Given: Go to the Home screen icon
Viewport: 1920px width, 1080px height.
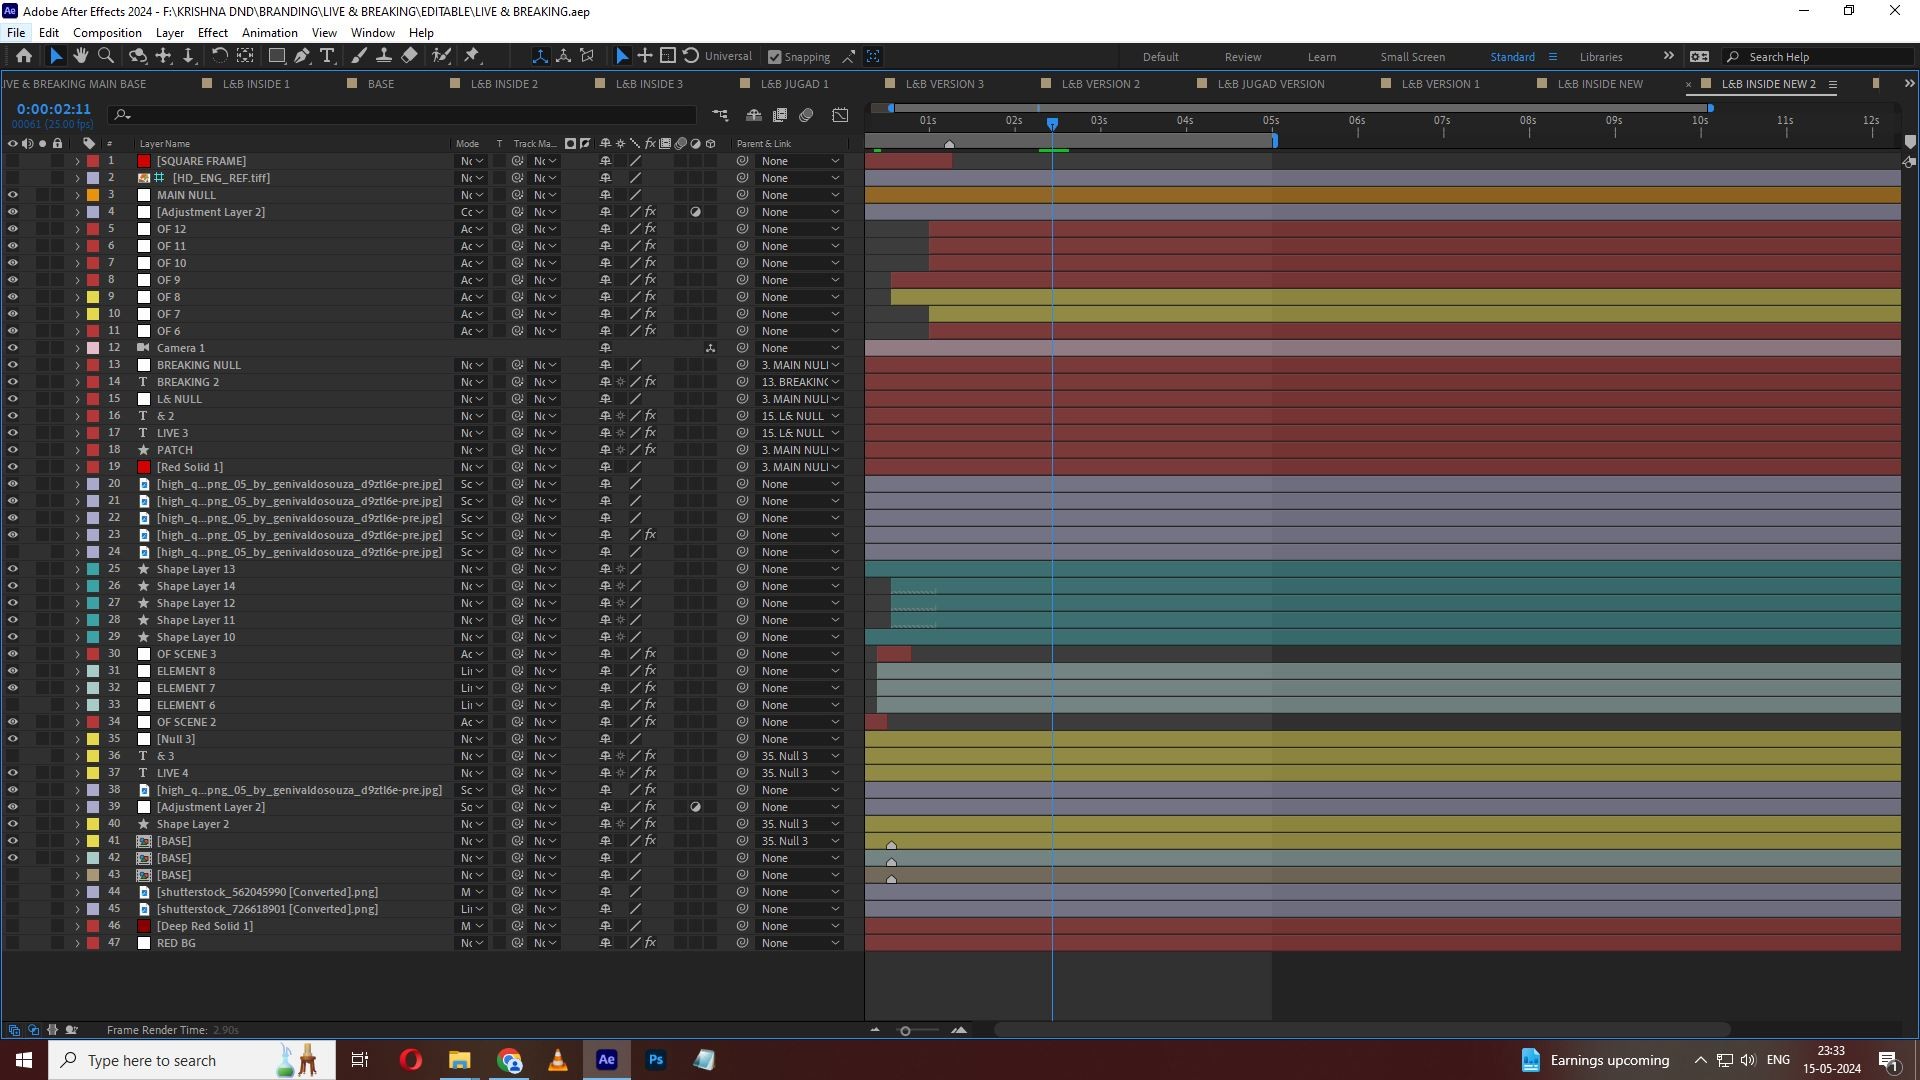Looking at the screenshot, I should coord(24,56).
